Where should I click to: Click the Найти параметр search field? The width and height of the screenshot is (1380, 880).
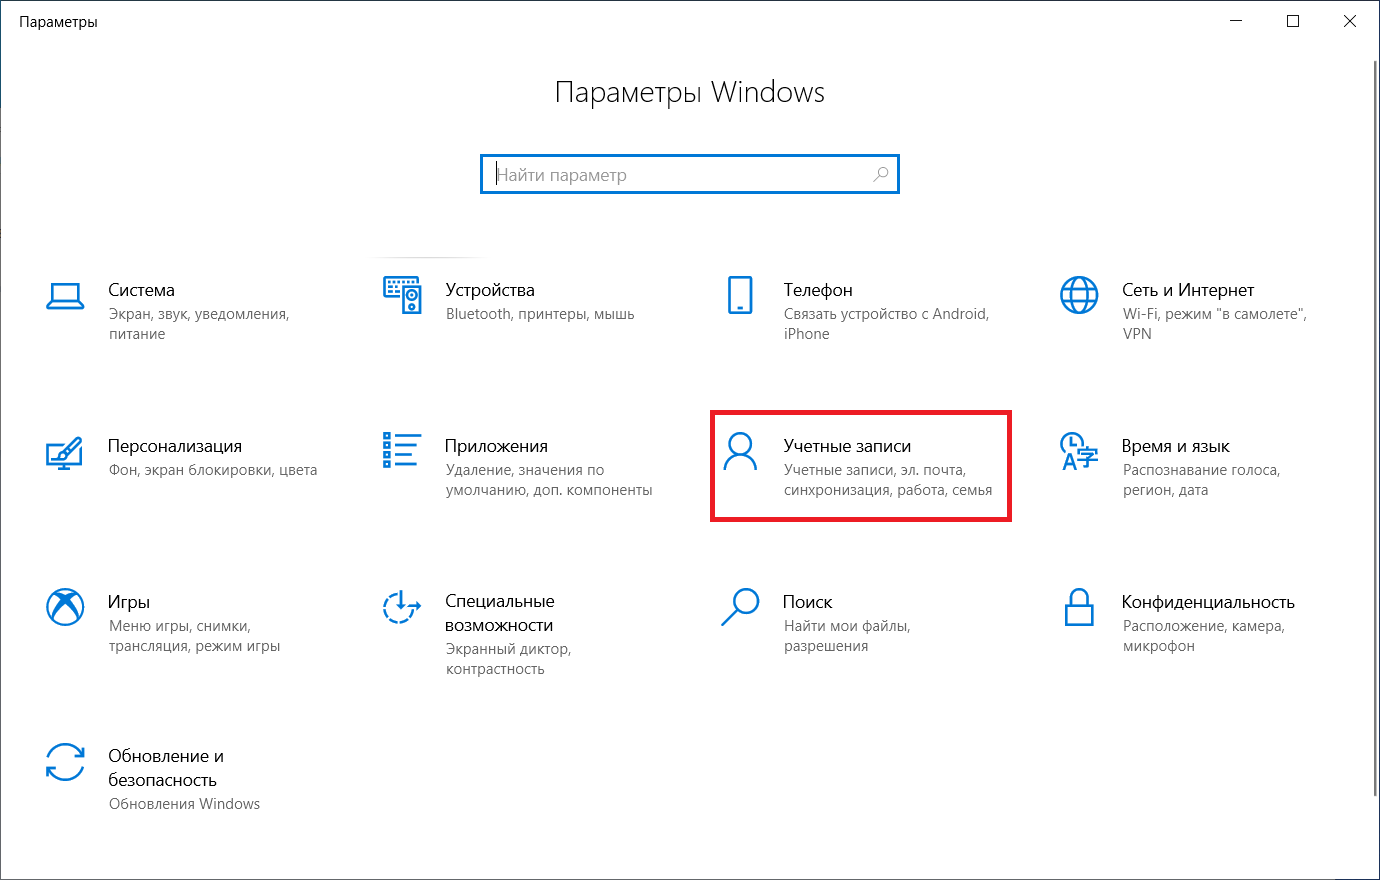tap(680, 175)
